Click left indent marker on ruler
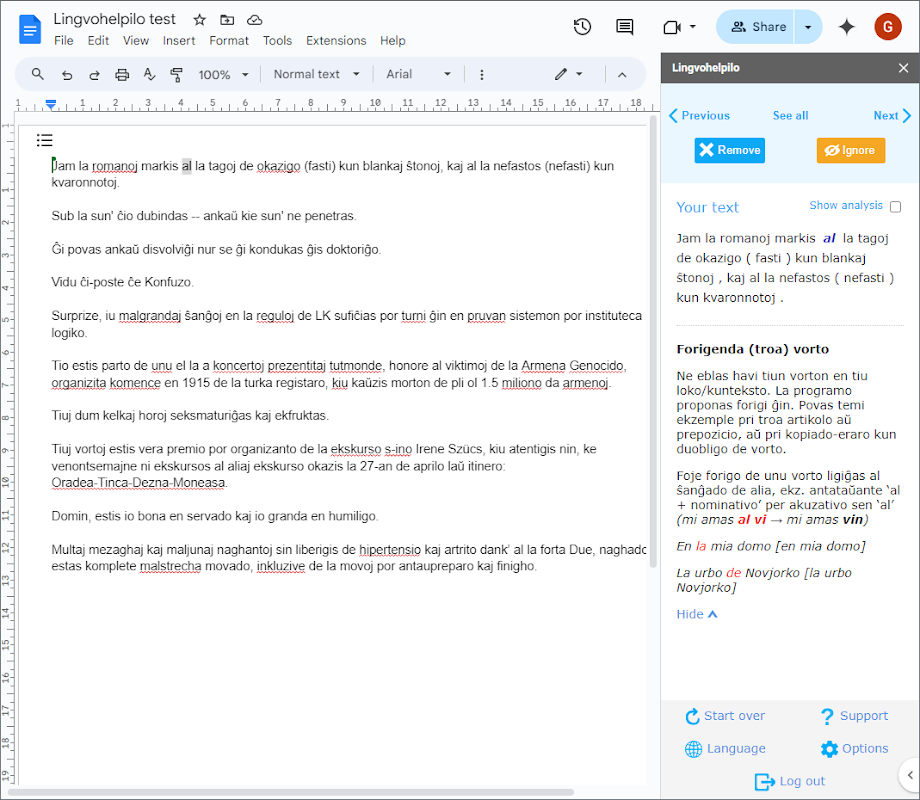The width and height of the screenshot is (920, 800). pyautogui.click(x=51, y=104)
